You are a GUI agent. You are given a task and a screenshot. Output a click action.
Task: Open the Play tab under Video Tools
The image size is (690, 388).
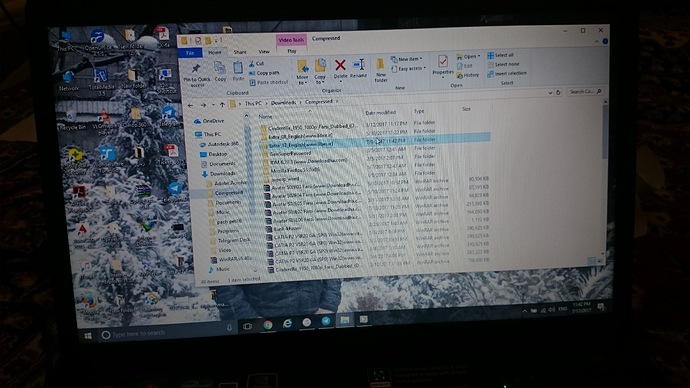click(292, 51)
